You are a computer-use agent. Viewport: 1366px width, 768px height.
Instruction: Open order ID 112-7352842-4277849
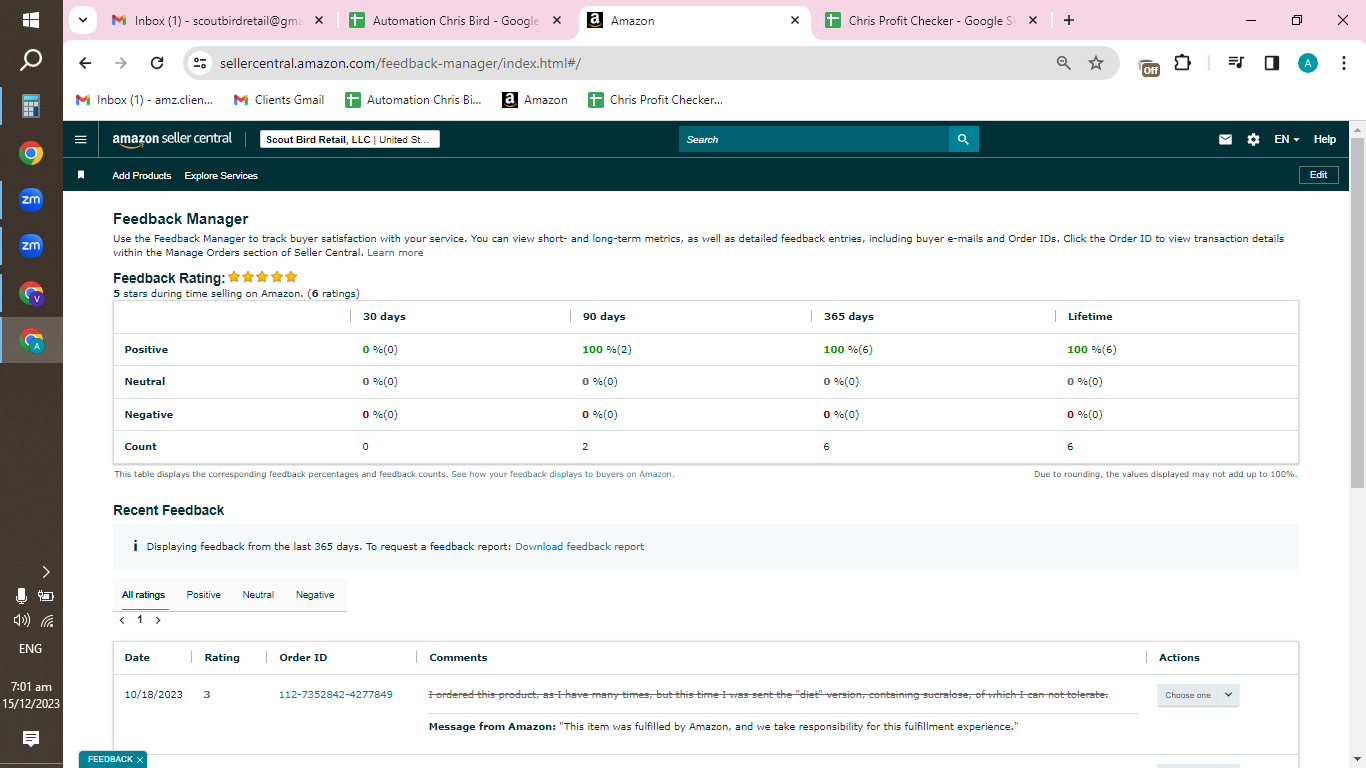pyautogui.click(x=335, y=694)
